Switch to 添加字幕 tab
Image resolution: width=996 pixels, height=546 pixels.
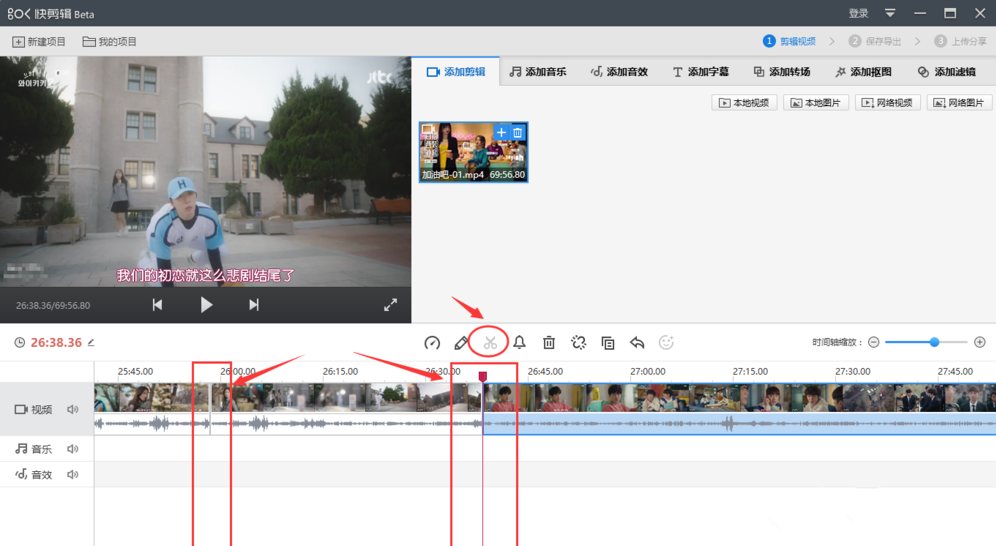700,72
